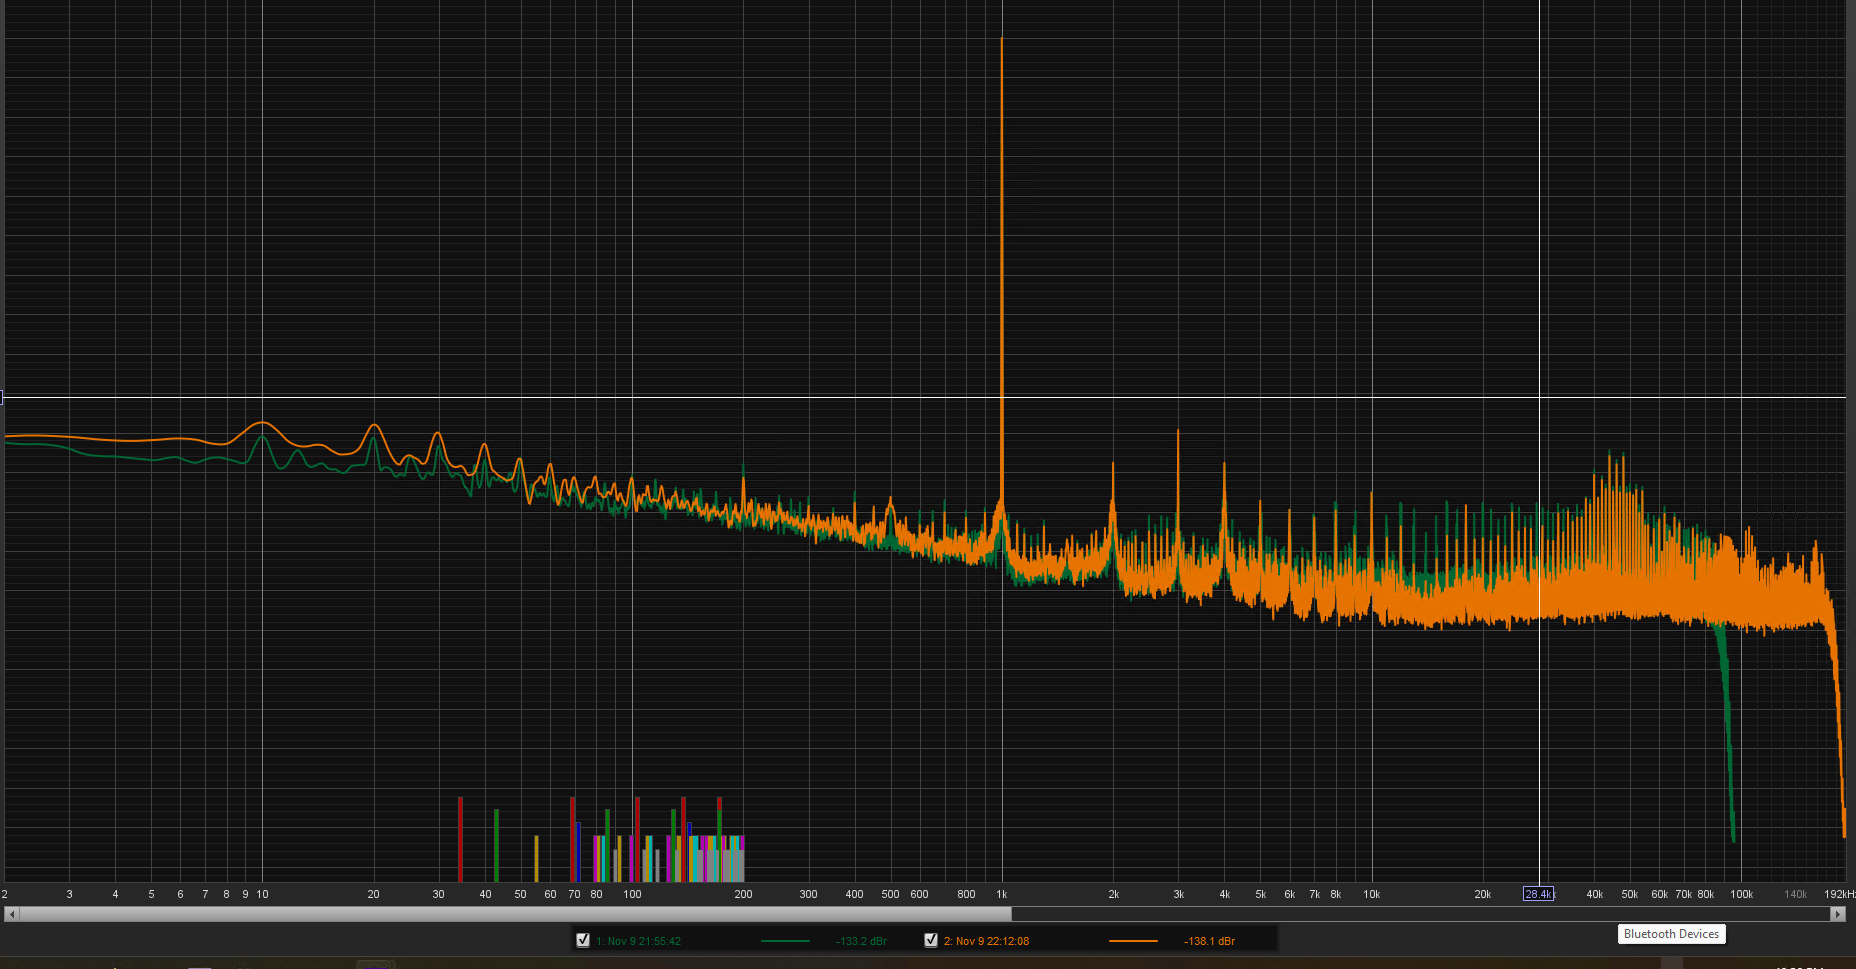The height and width of the screenshot is (969, 1856).
Task: Click the left arrow of the horizontal scrollbar
Action: pos(12,914)
